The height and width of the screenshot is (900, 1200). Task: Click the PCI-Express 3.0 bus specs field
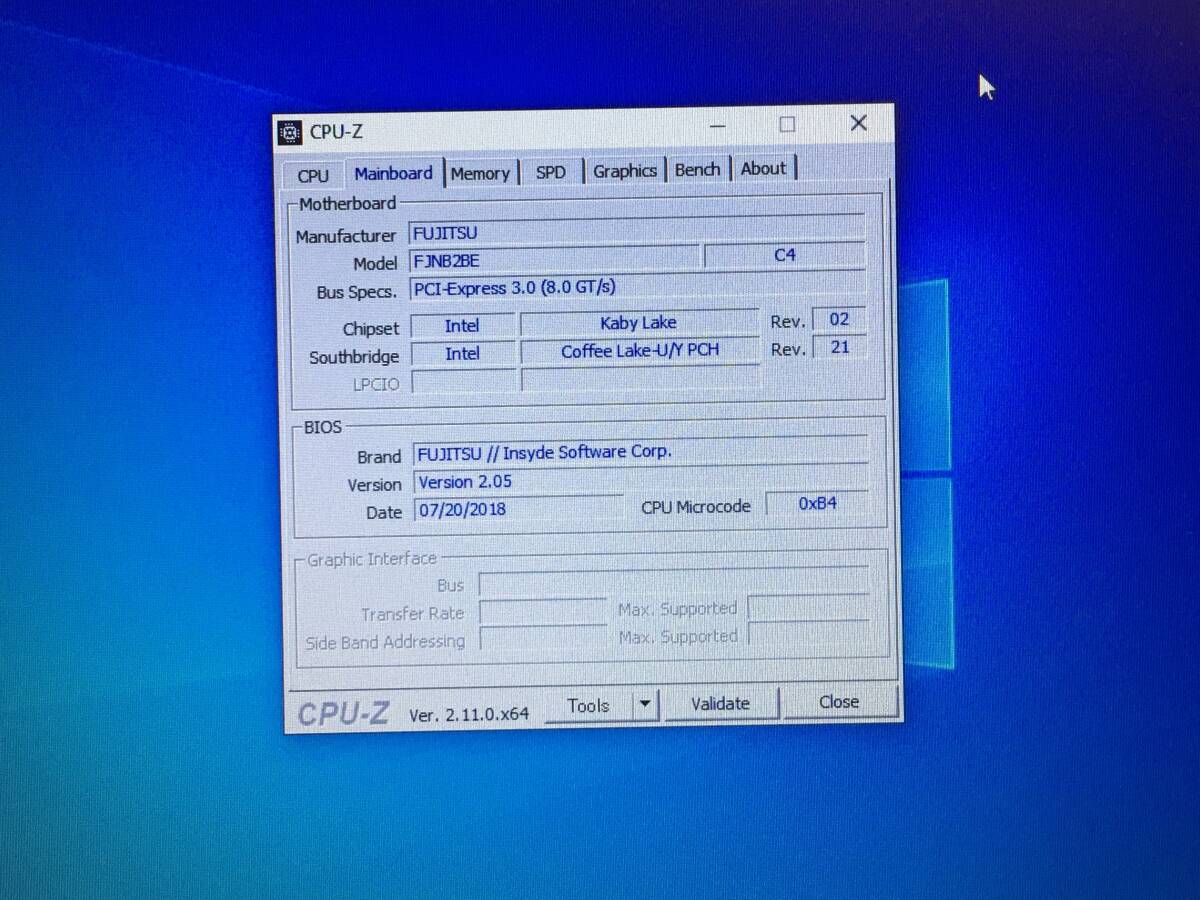coord(638,287)
